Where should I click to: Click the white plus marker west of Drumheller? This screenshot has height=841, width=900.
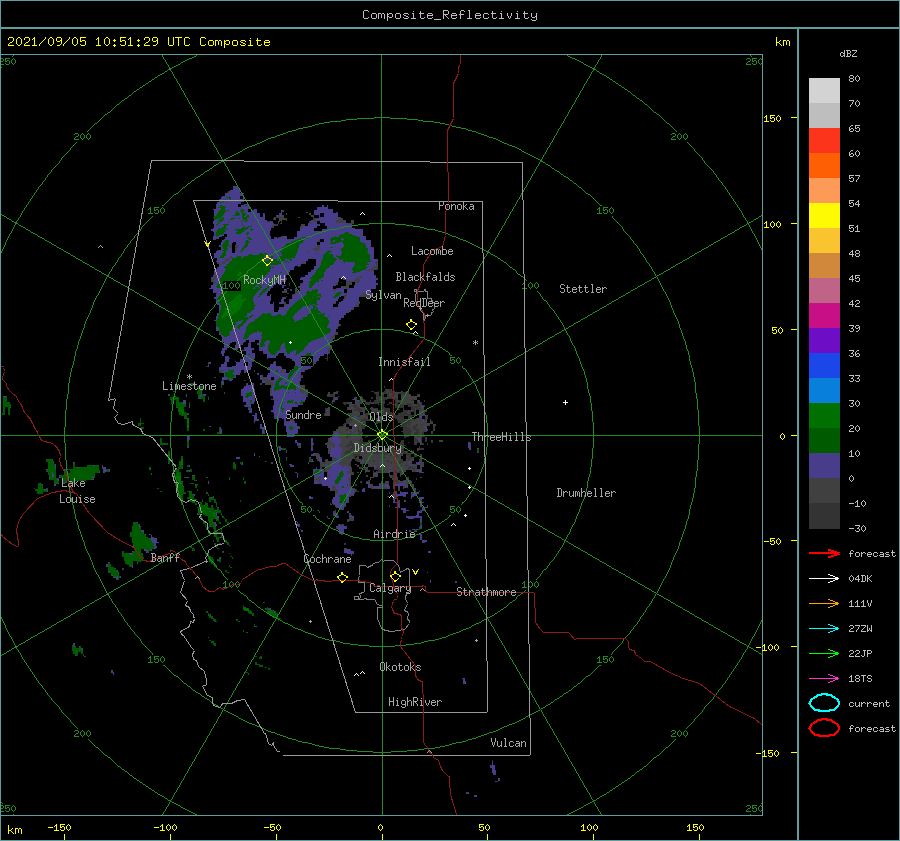[x=565, y=402]
